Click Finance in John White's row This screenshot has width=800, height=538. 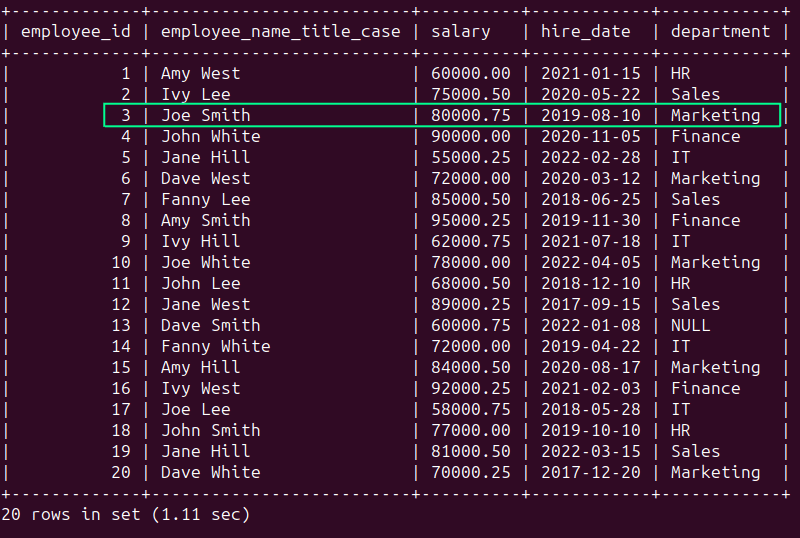(x=705, y=136)
